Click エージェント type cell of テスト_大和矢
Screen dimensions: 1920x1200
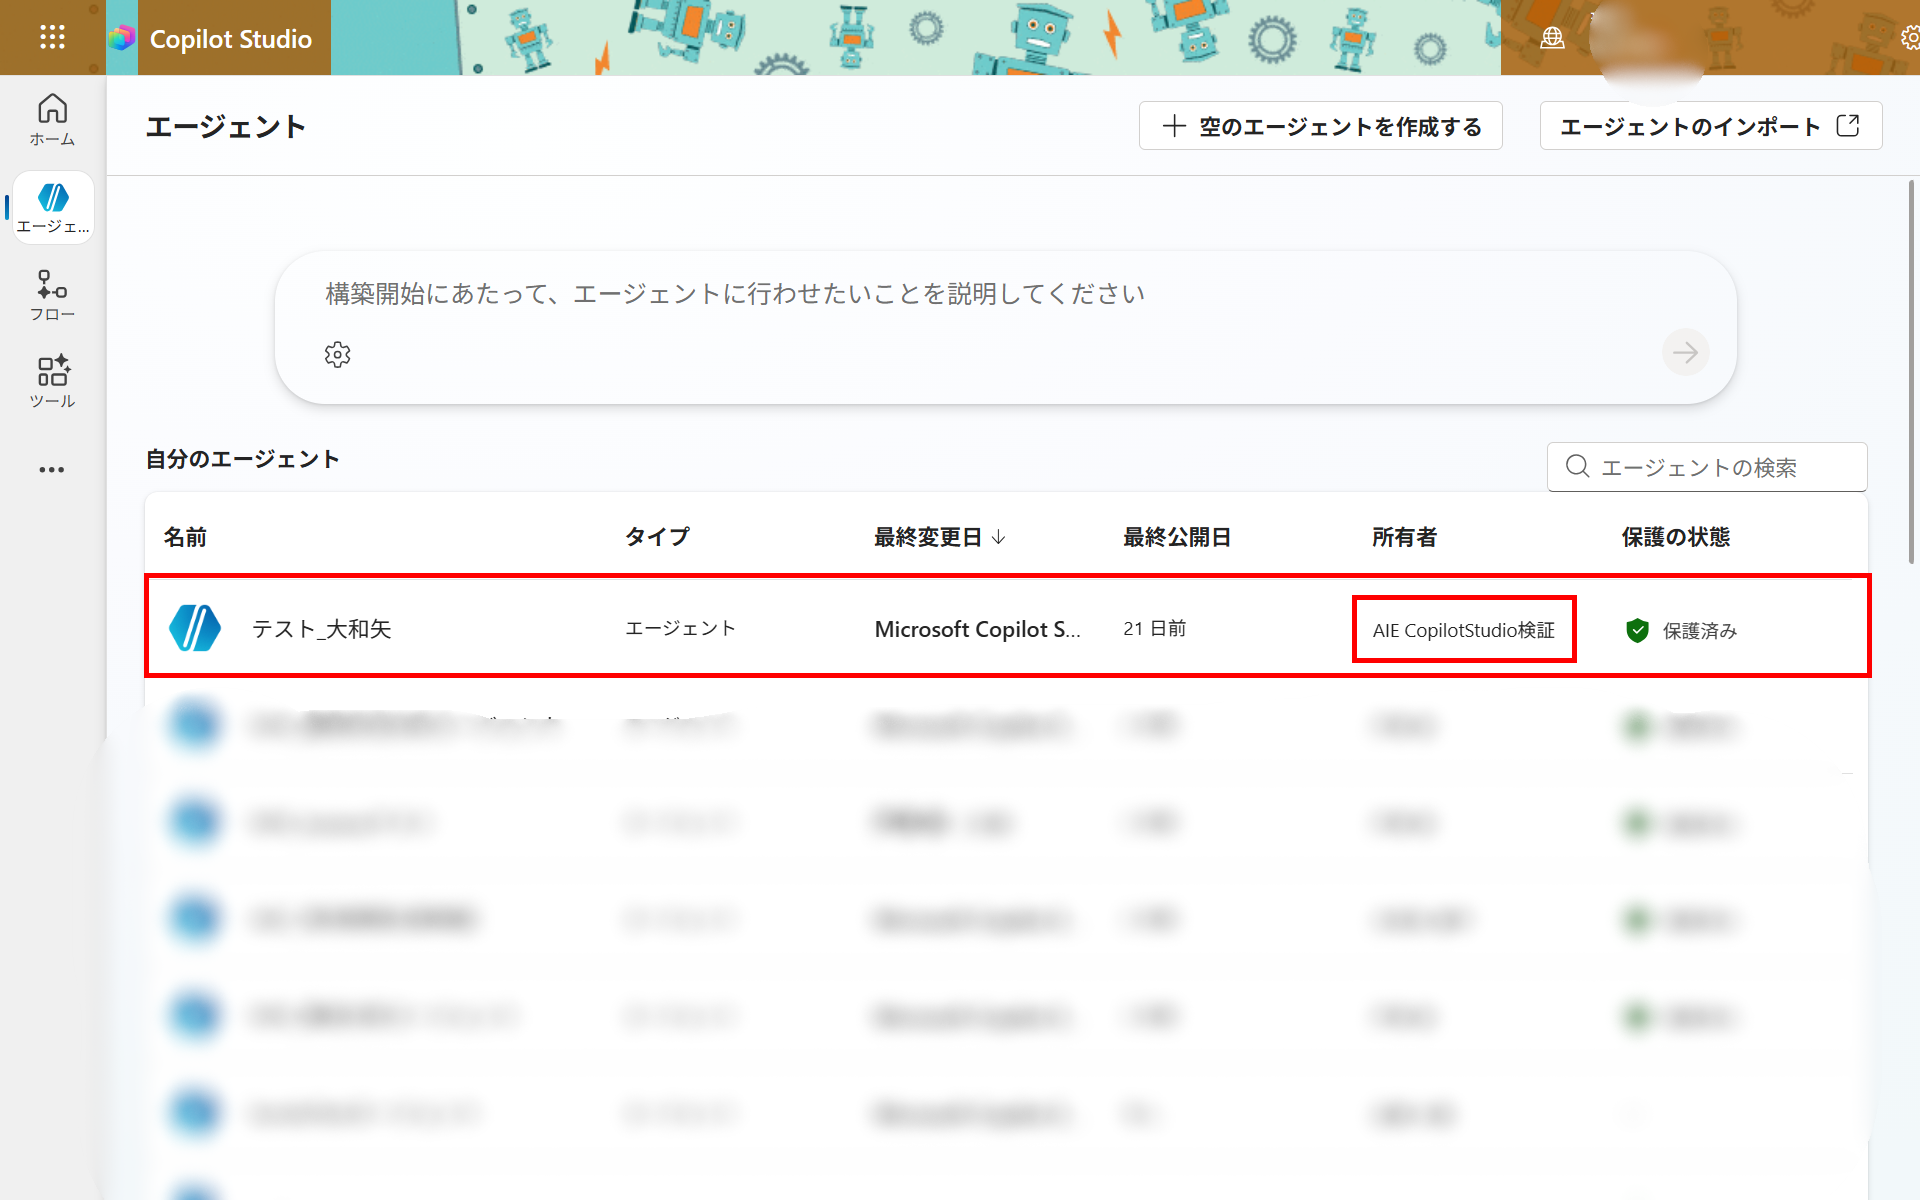[680, 628]
